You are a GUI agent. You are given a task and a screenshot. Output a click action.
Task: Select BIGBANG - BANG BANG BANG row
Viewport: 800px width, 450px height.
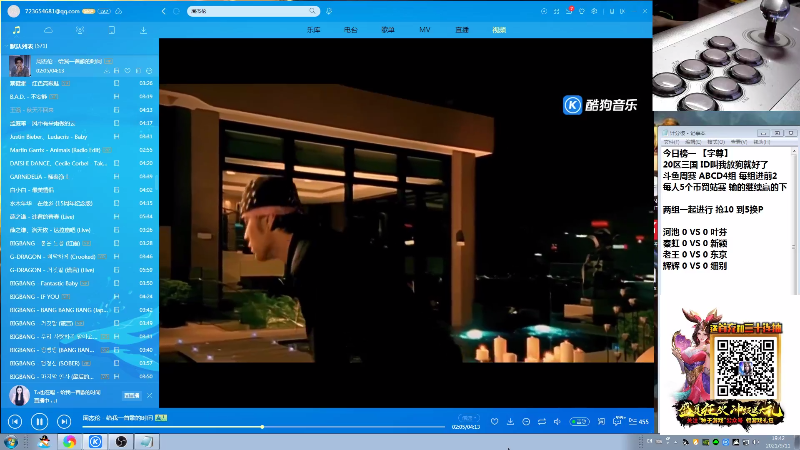coord(80,310)
